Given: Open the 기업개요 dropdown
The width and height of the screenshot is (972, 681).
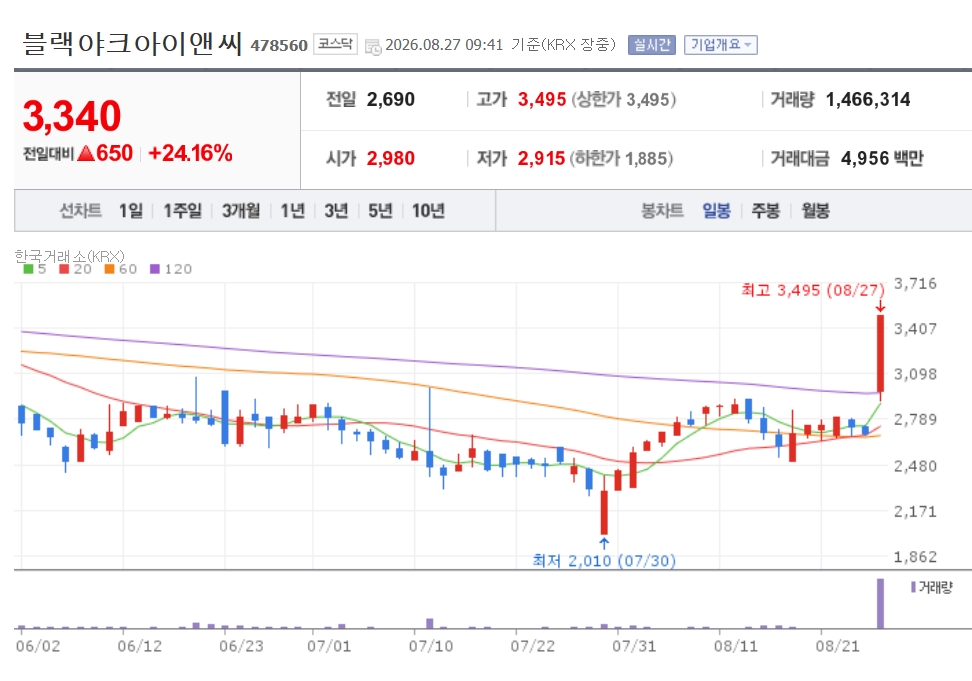Looking at the screenshot, I should (x=720, y=45).
